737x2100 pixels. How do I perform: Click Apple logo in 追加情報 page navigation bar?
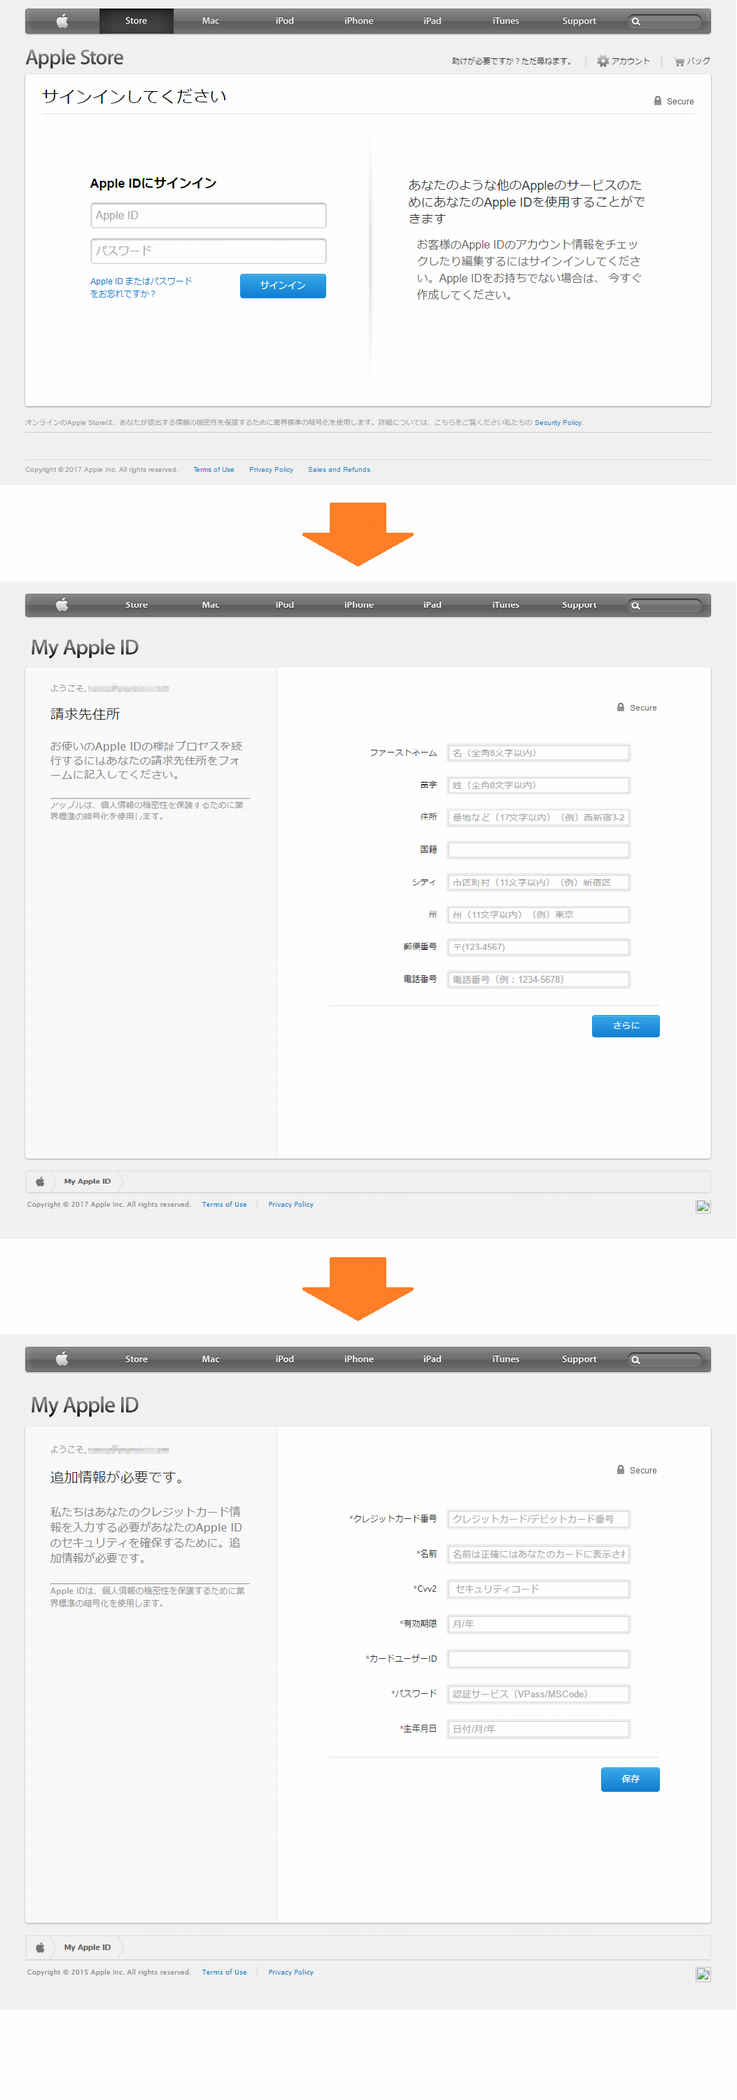click(62, 1359)
